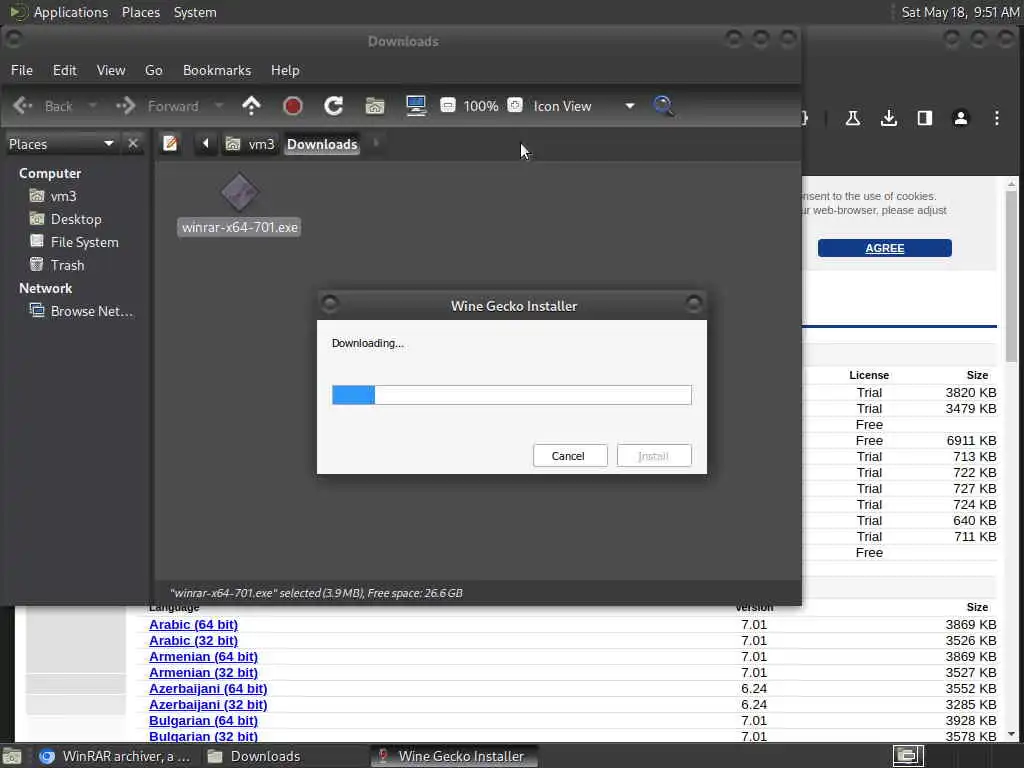Open System menu in top panel
Viewport: 1024px width, 768px height.
click(195, 12)
